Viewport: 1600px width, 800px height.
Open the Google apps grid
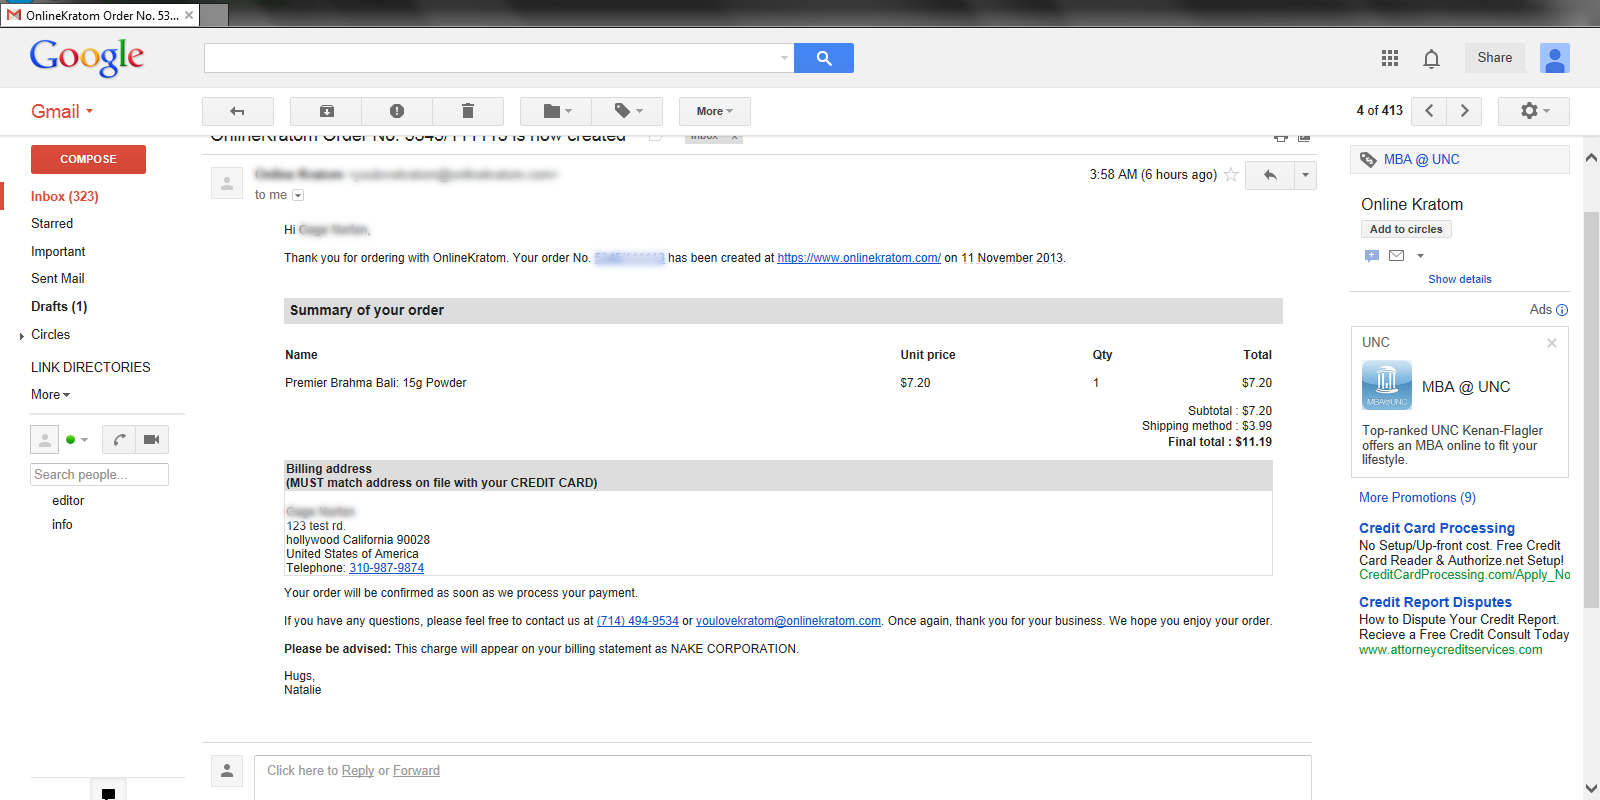(1390, 58)
